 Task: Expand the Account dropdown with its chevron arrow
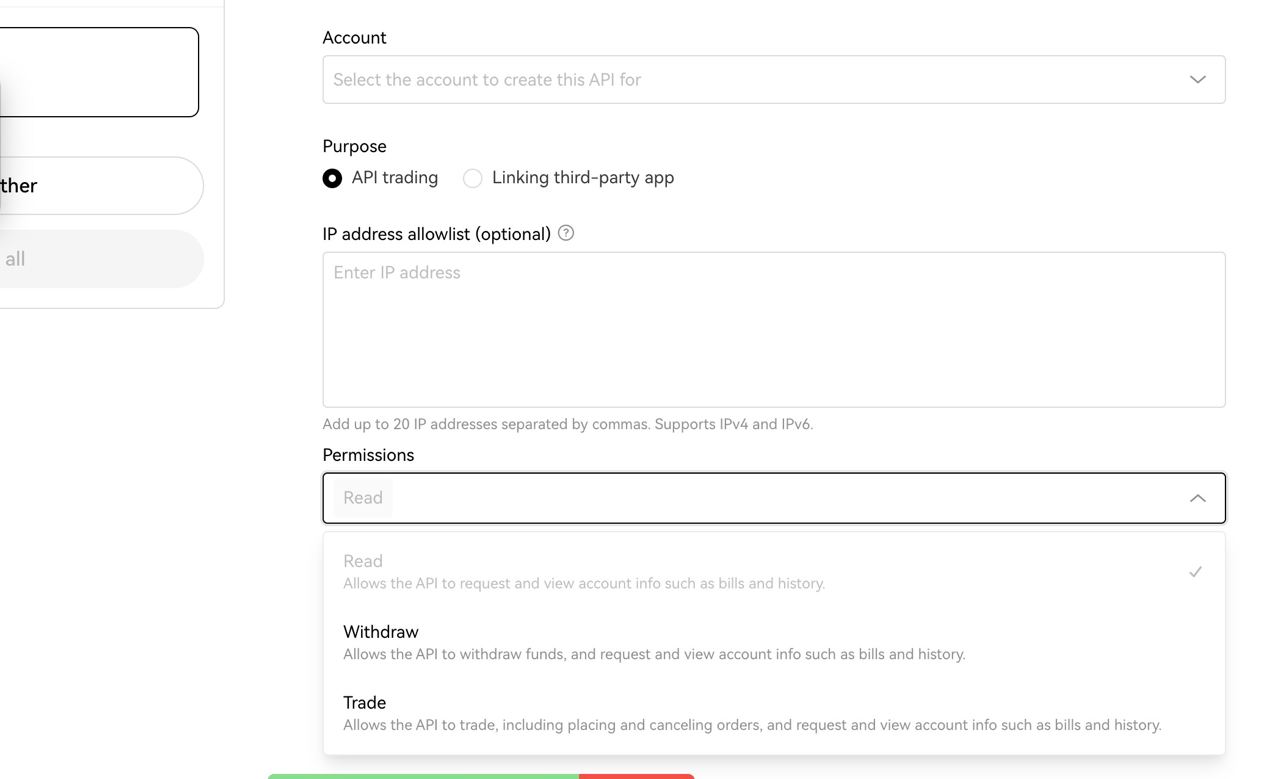(1197, 80)
